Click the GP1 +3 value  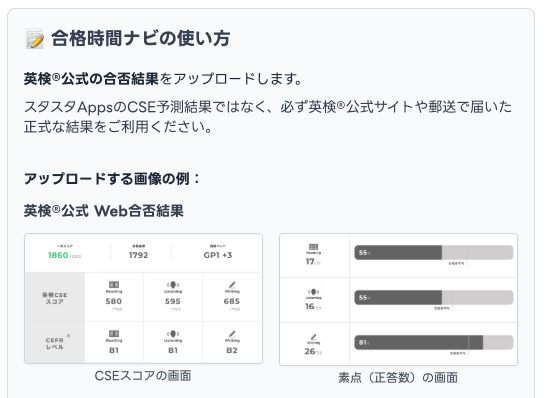[x=218, y=255]
